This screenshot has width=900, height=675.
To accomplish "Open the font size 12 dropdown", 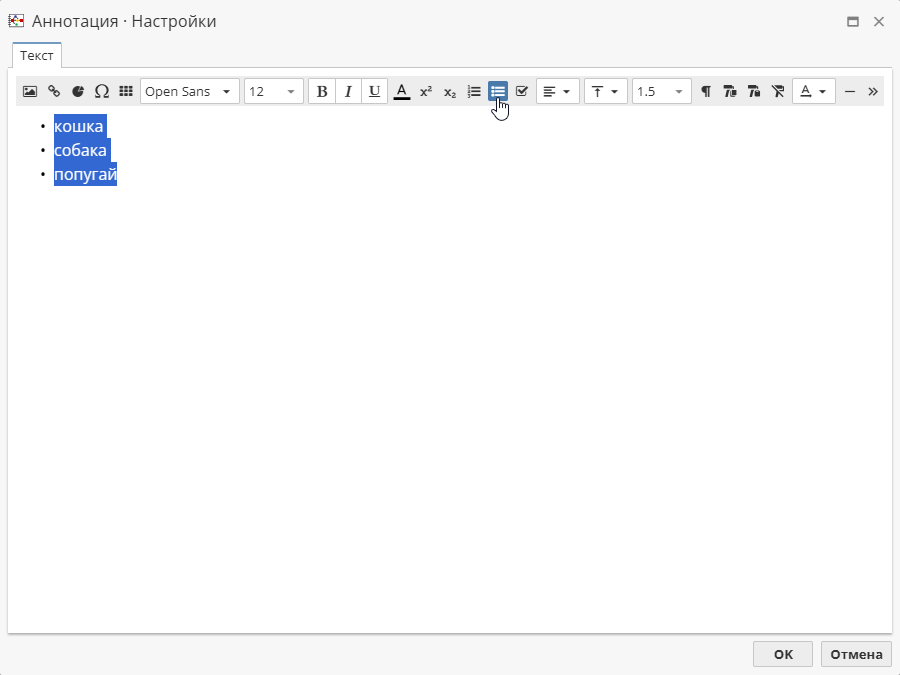I will [273, 91].
